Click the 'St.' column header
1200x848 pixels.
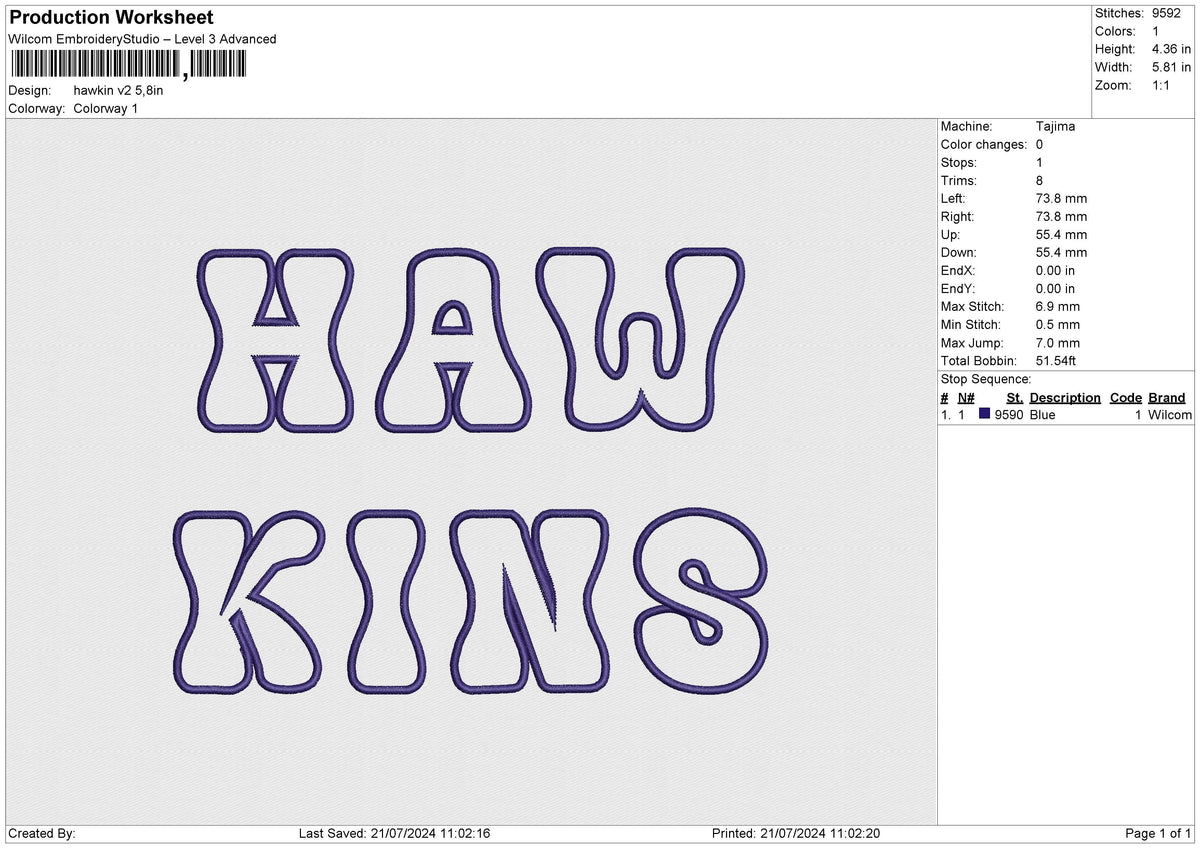pos(1015,397)
